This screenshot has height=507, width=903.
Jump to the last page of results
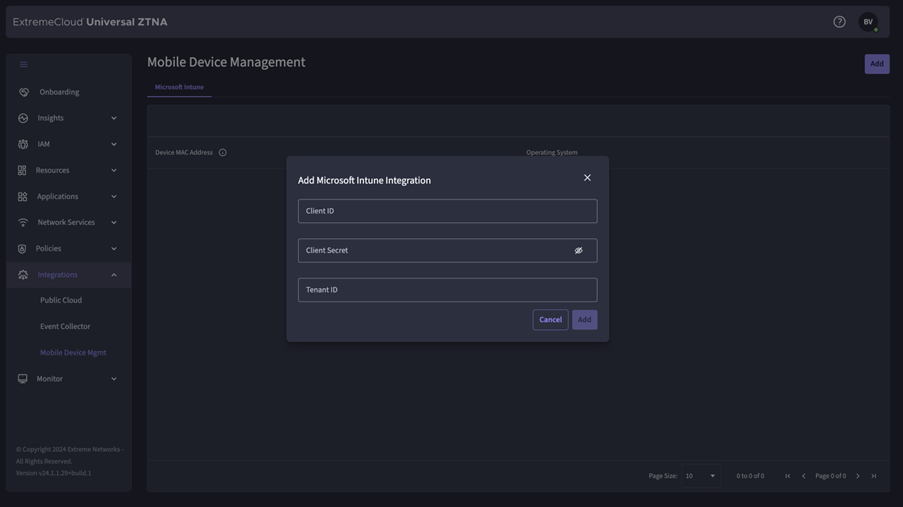click(874, 476)
